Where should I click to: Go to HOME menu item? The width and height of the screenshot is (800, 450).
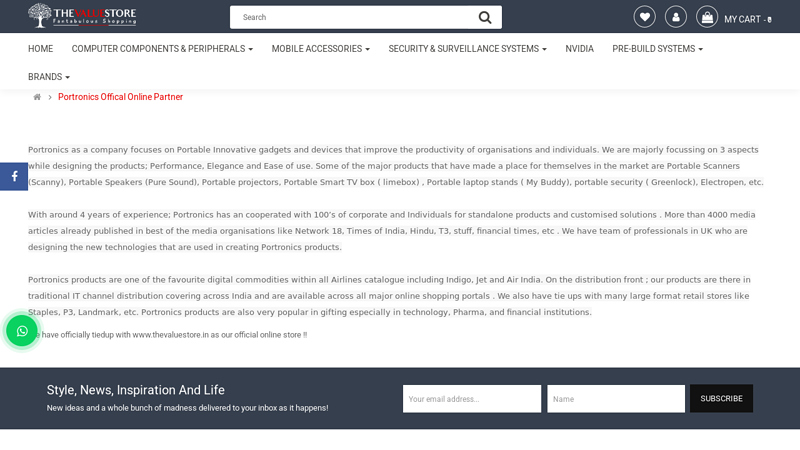click(x=40, y=48)
